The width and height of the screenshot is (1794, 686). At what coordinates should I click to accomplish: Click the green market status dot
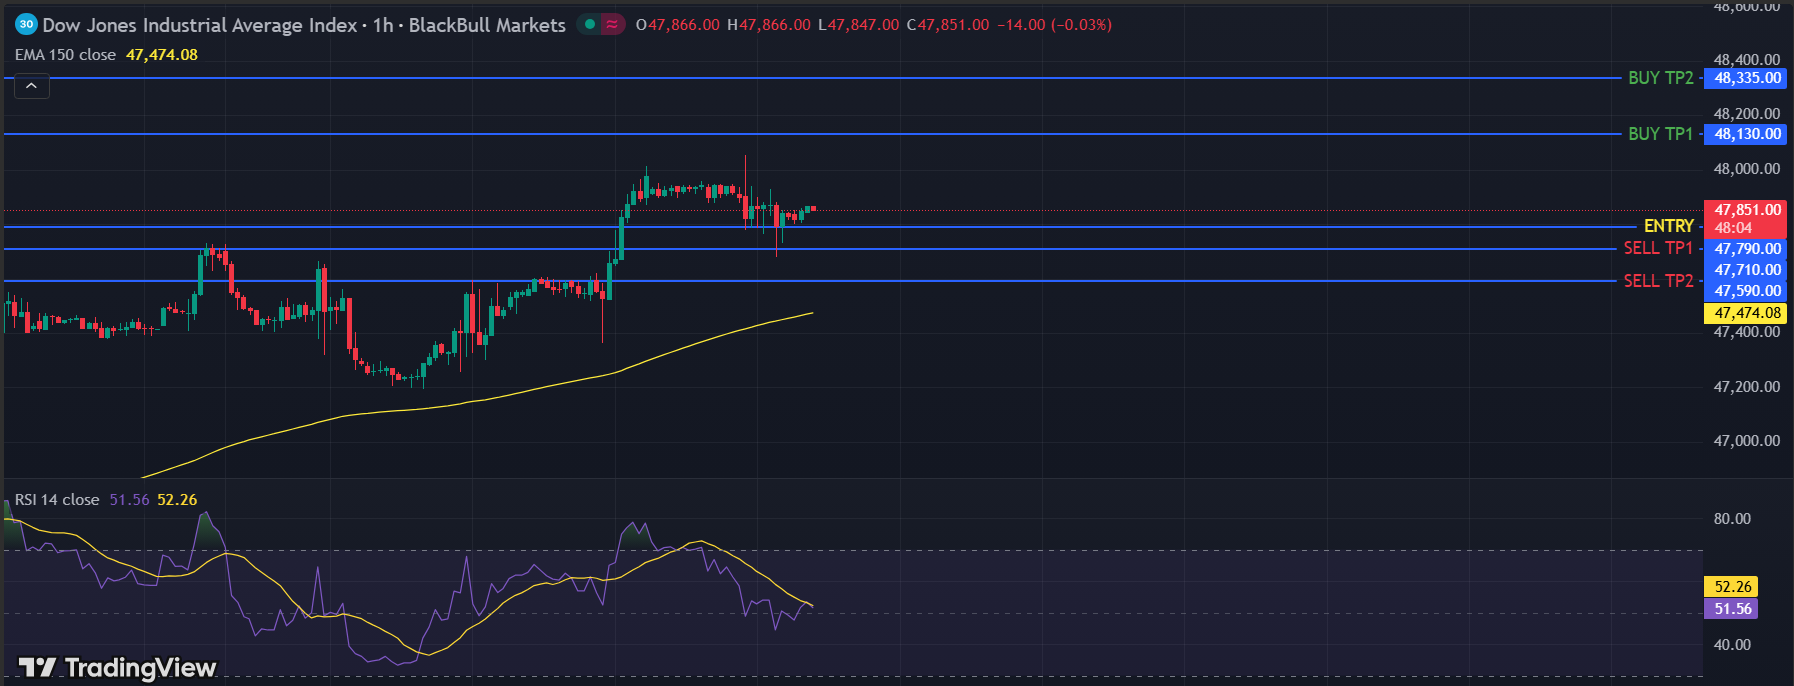coord(590,24)
